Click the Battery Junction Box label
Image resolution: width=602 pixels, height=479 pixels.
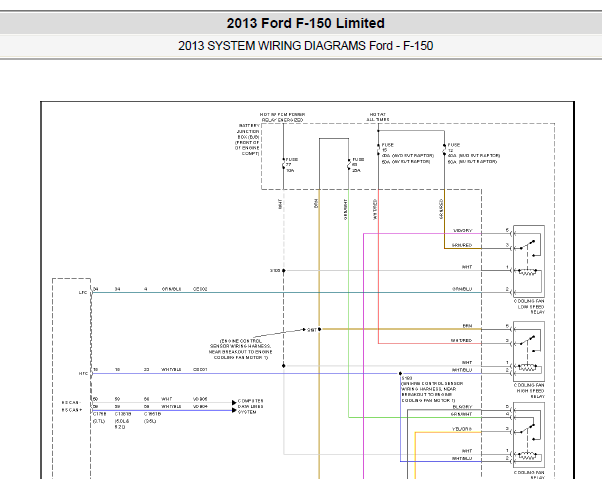click(x=248, y=139)
